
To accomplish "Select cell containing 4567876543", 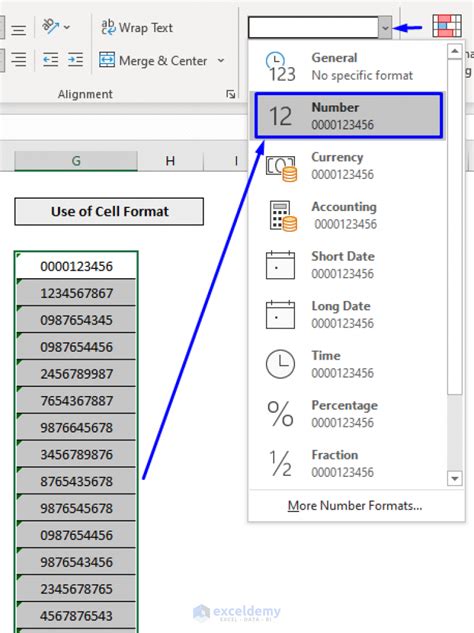I will (x=76, y=616).
